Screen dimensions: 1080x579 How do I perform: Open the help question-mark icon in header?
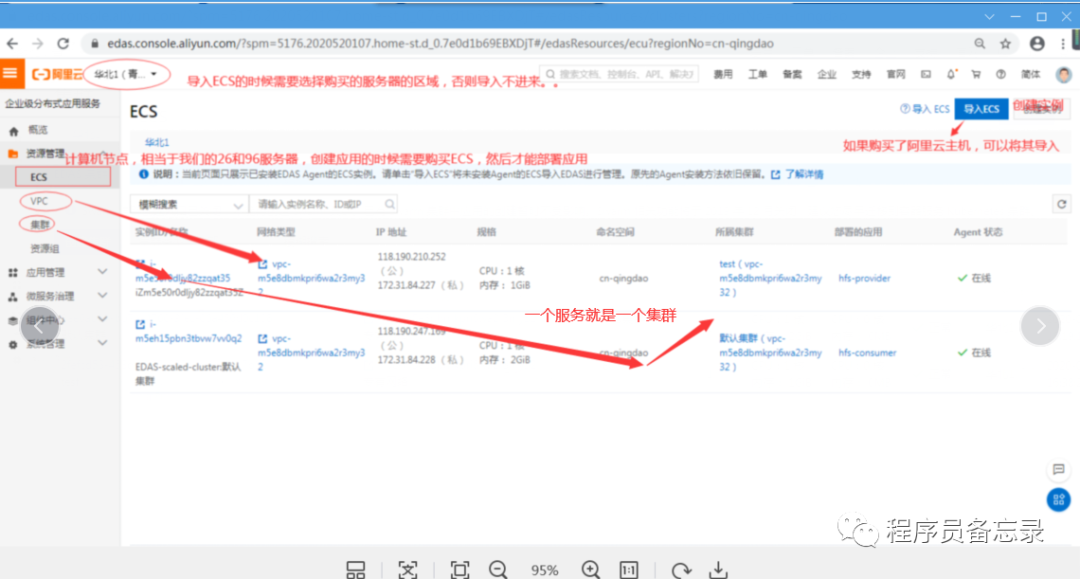1001,74
